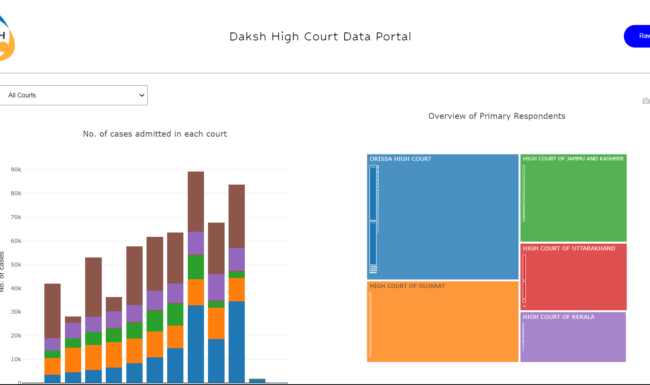
Task: Click the first bar's brown segment in the chart
Action: [x=53, y=311]
